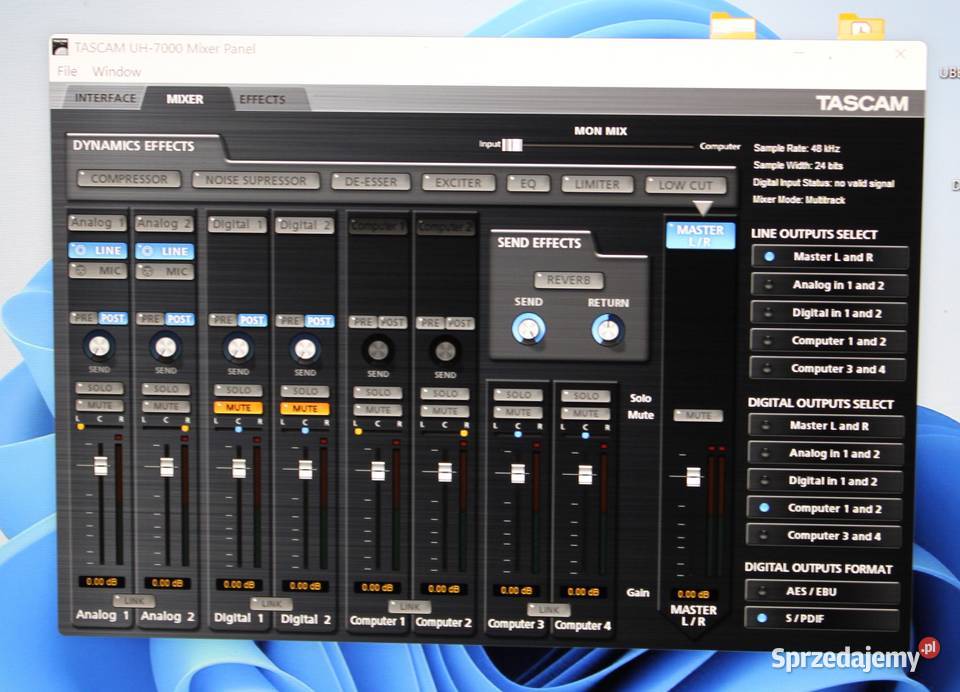Mute the MASTER L/R output
Screen dimensions: 960x692
[698, 415]
